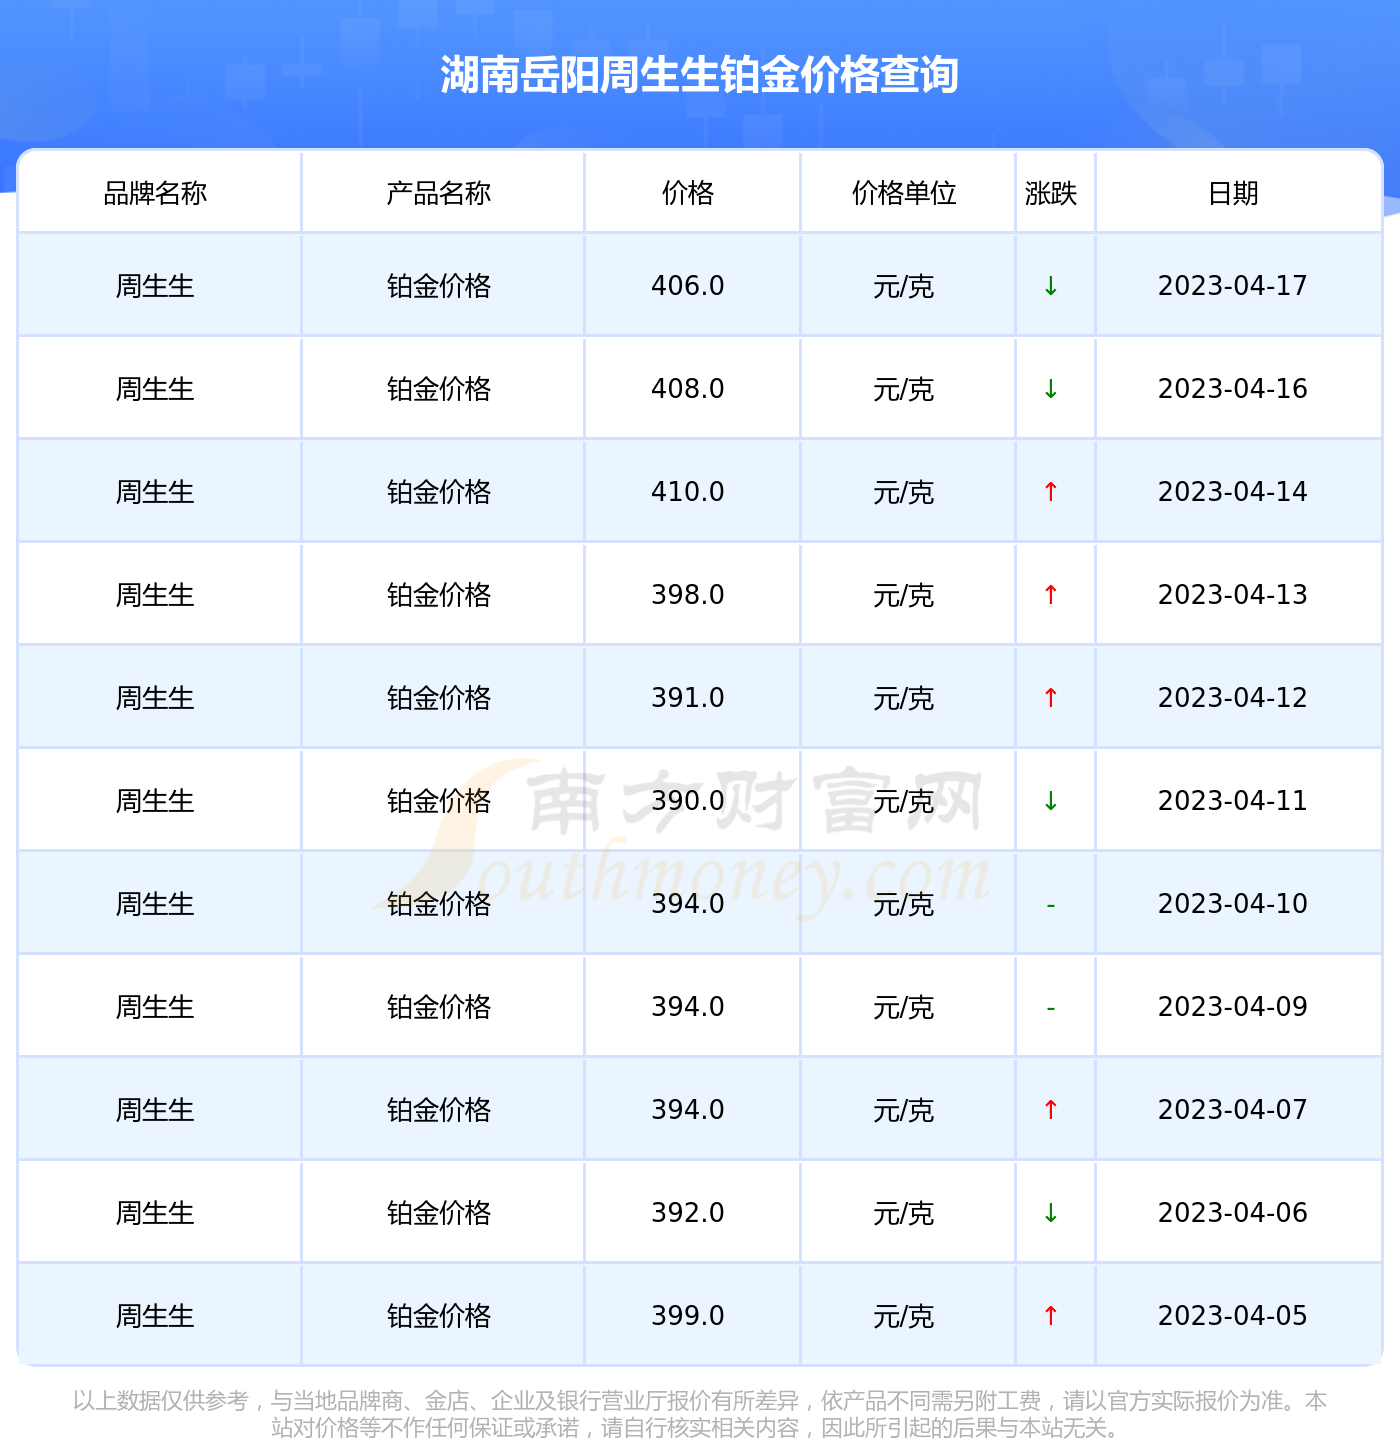Click the red up arrow for 2023-04-12
This screenshot has height=1455, width=1400.
1051,698
